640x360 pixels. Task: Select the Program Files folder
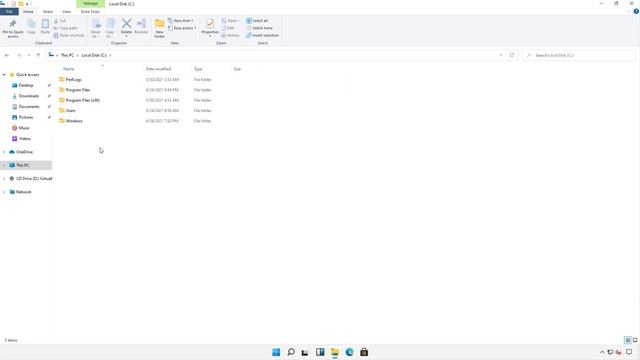(78, 90)
